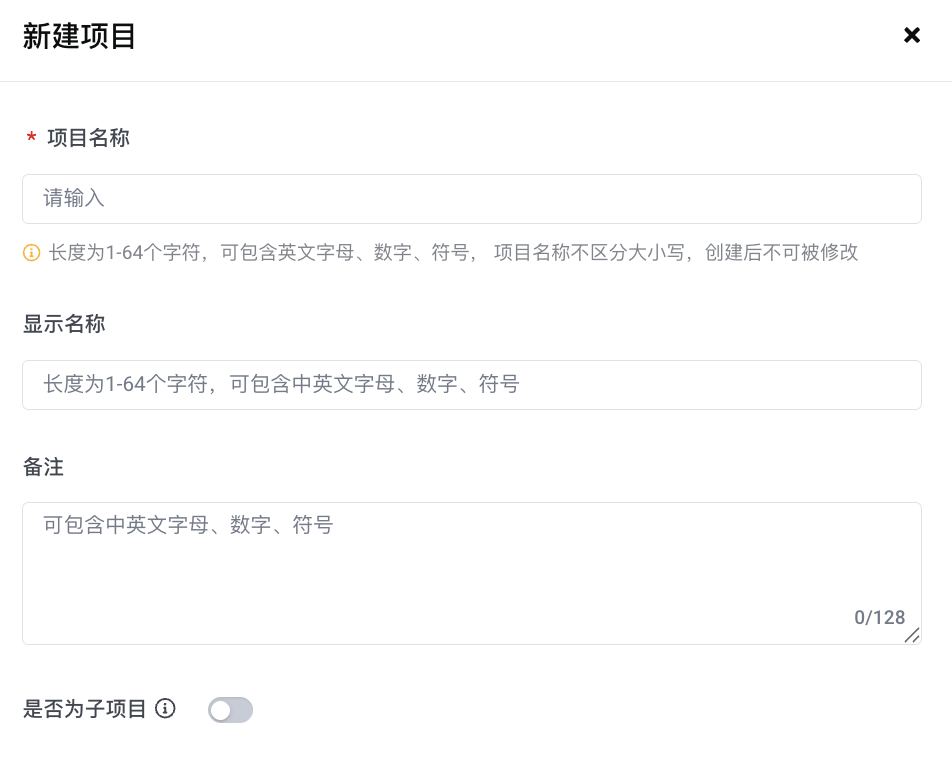Screen dimensions: 952x778
Task: Click the 显示名称 field label
Action: (x=64, y=324)
